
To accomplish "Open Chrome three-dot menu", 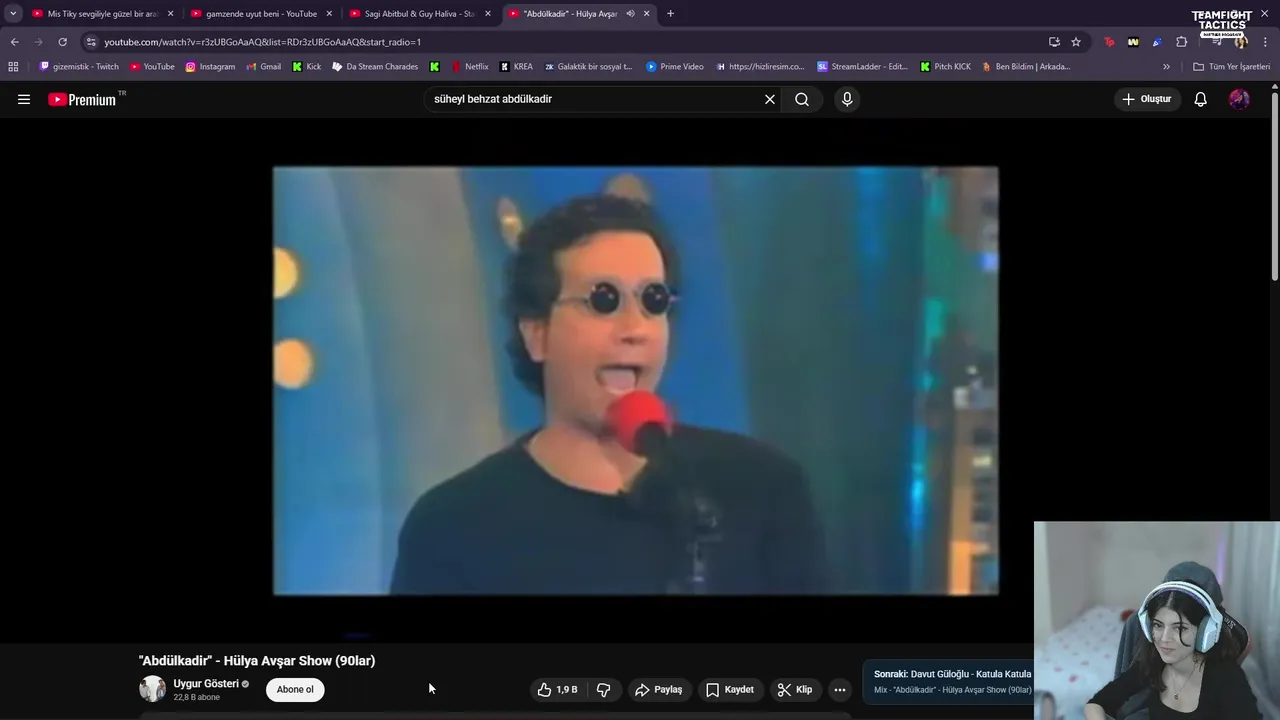I will [1265, 42].
